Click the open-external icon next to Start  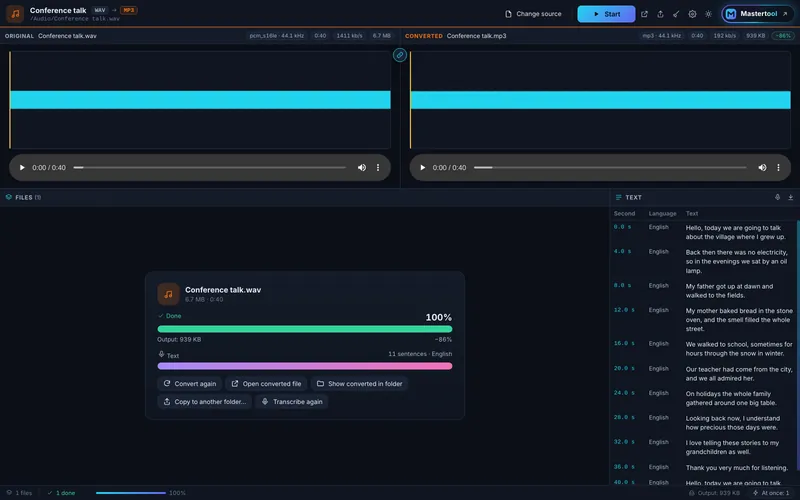[644, 14]
